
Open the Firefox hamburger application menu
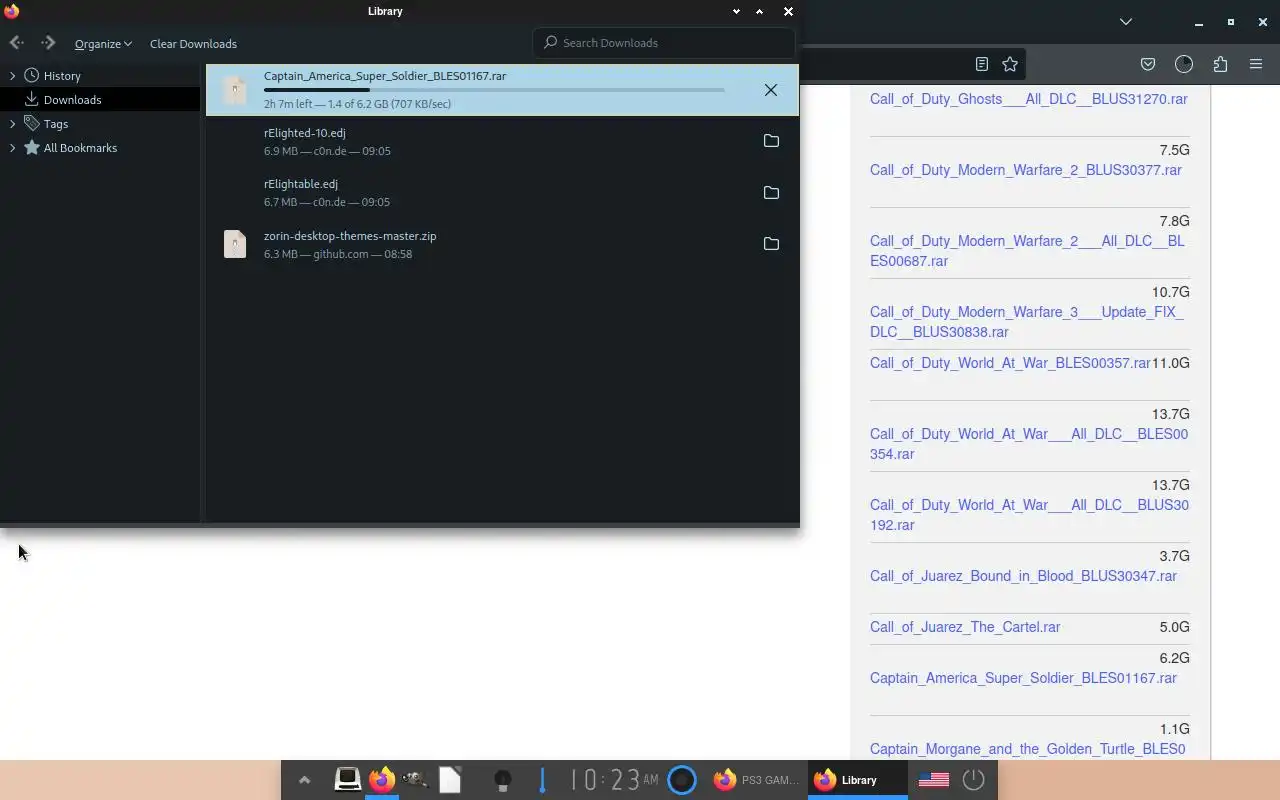tap(1256, 64)
